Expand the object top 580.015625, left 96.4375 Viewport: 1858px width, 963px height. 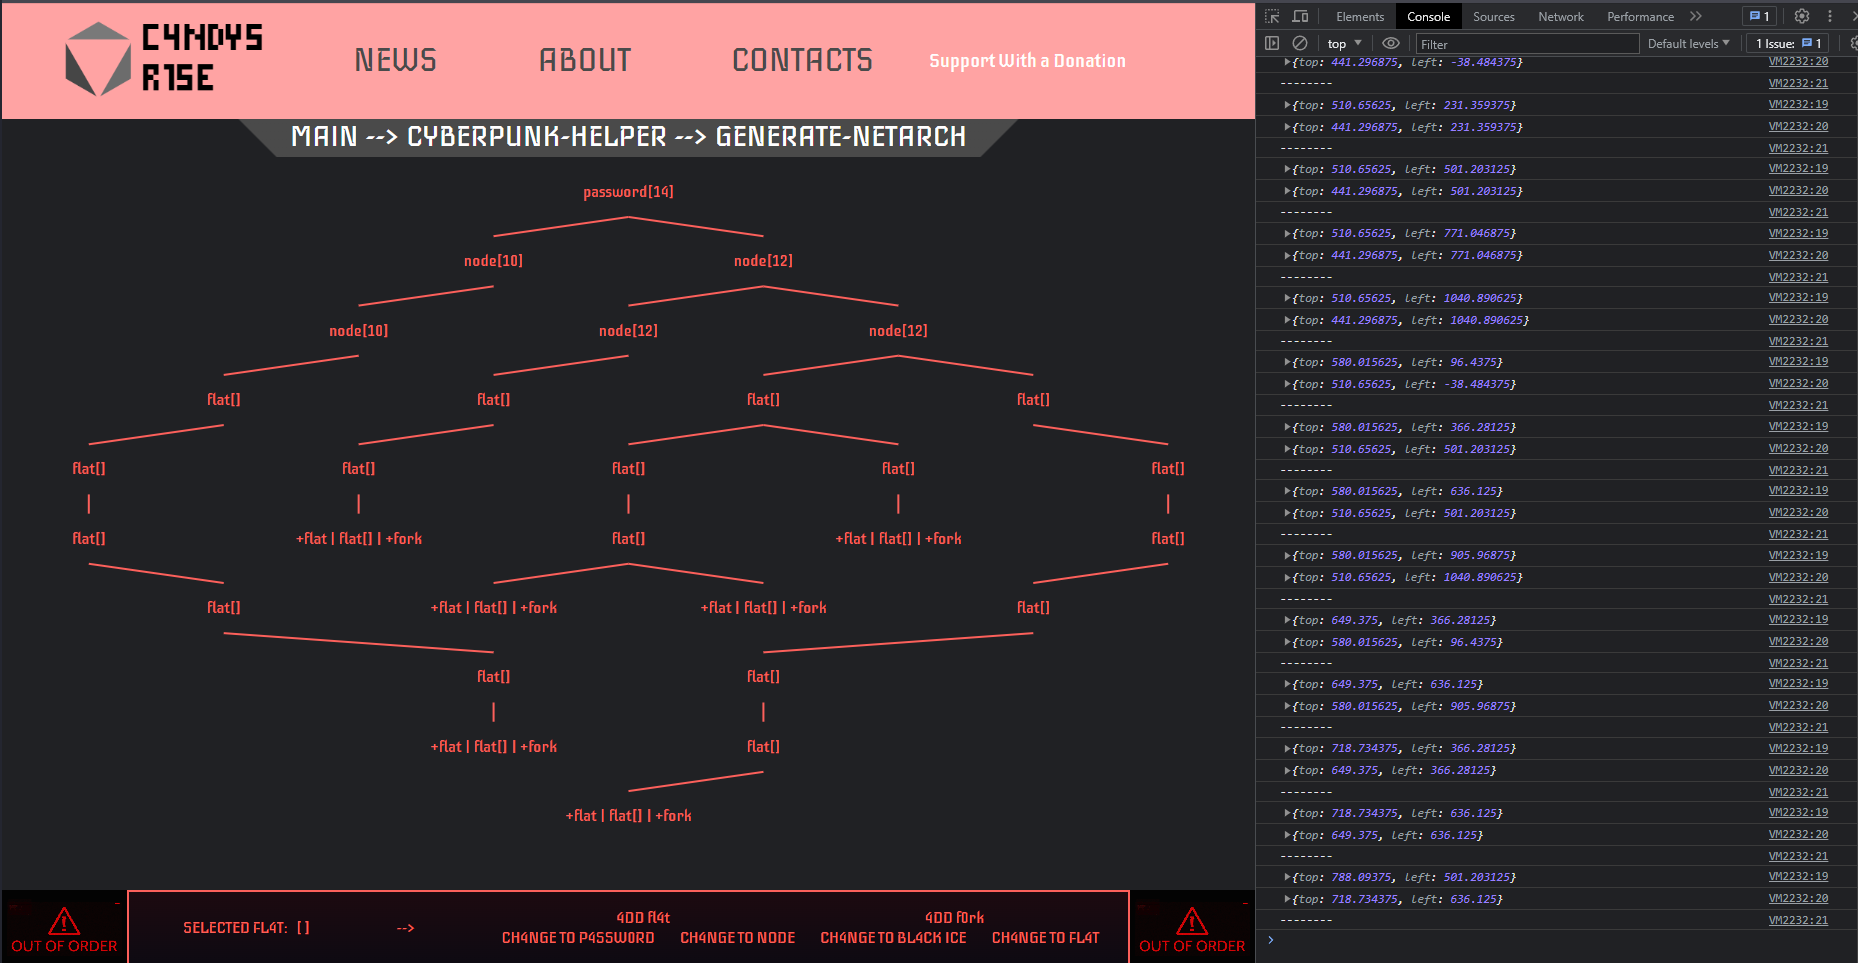click(1287, 362)
